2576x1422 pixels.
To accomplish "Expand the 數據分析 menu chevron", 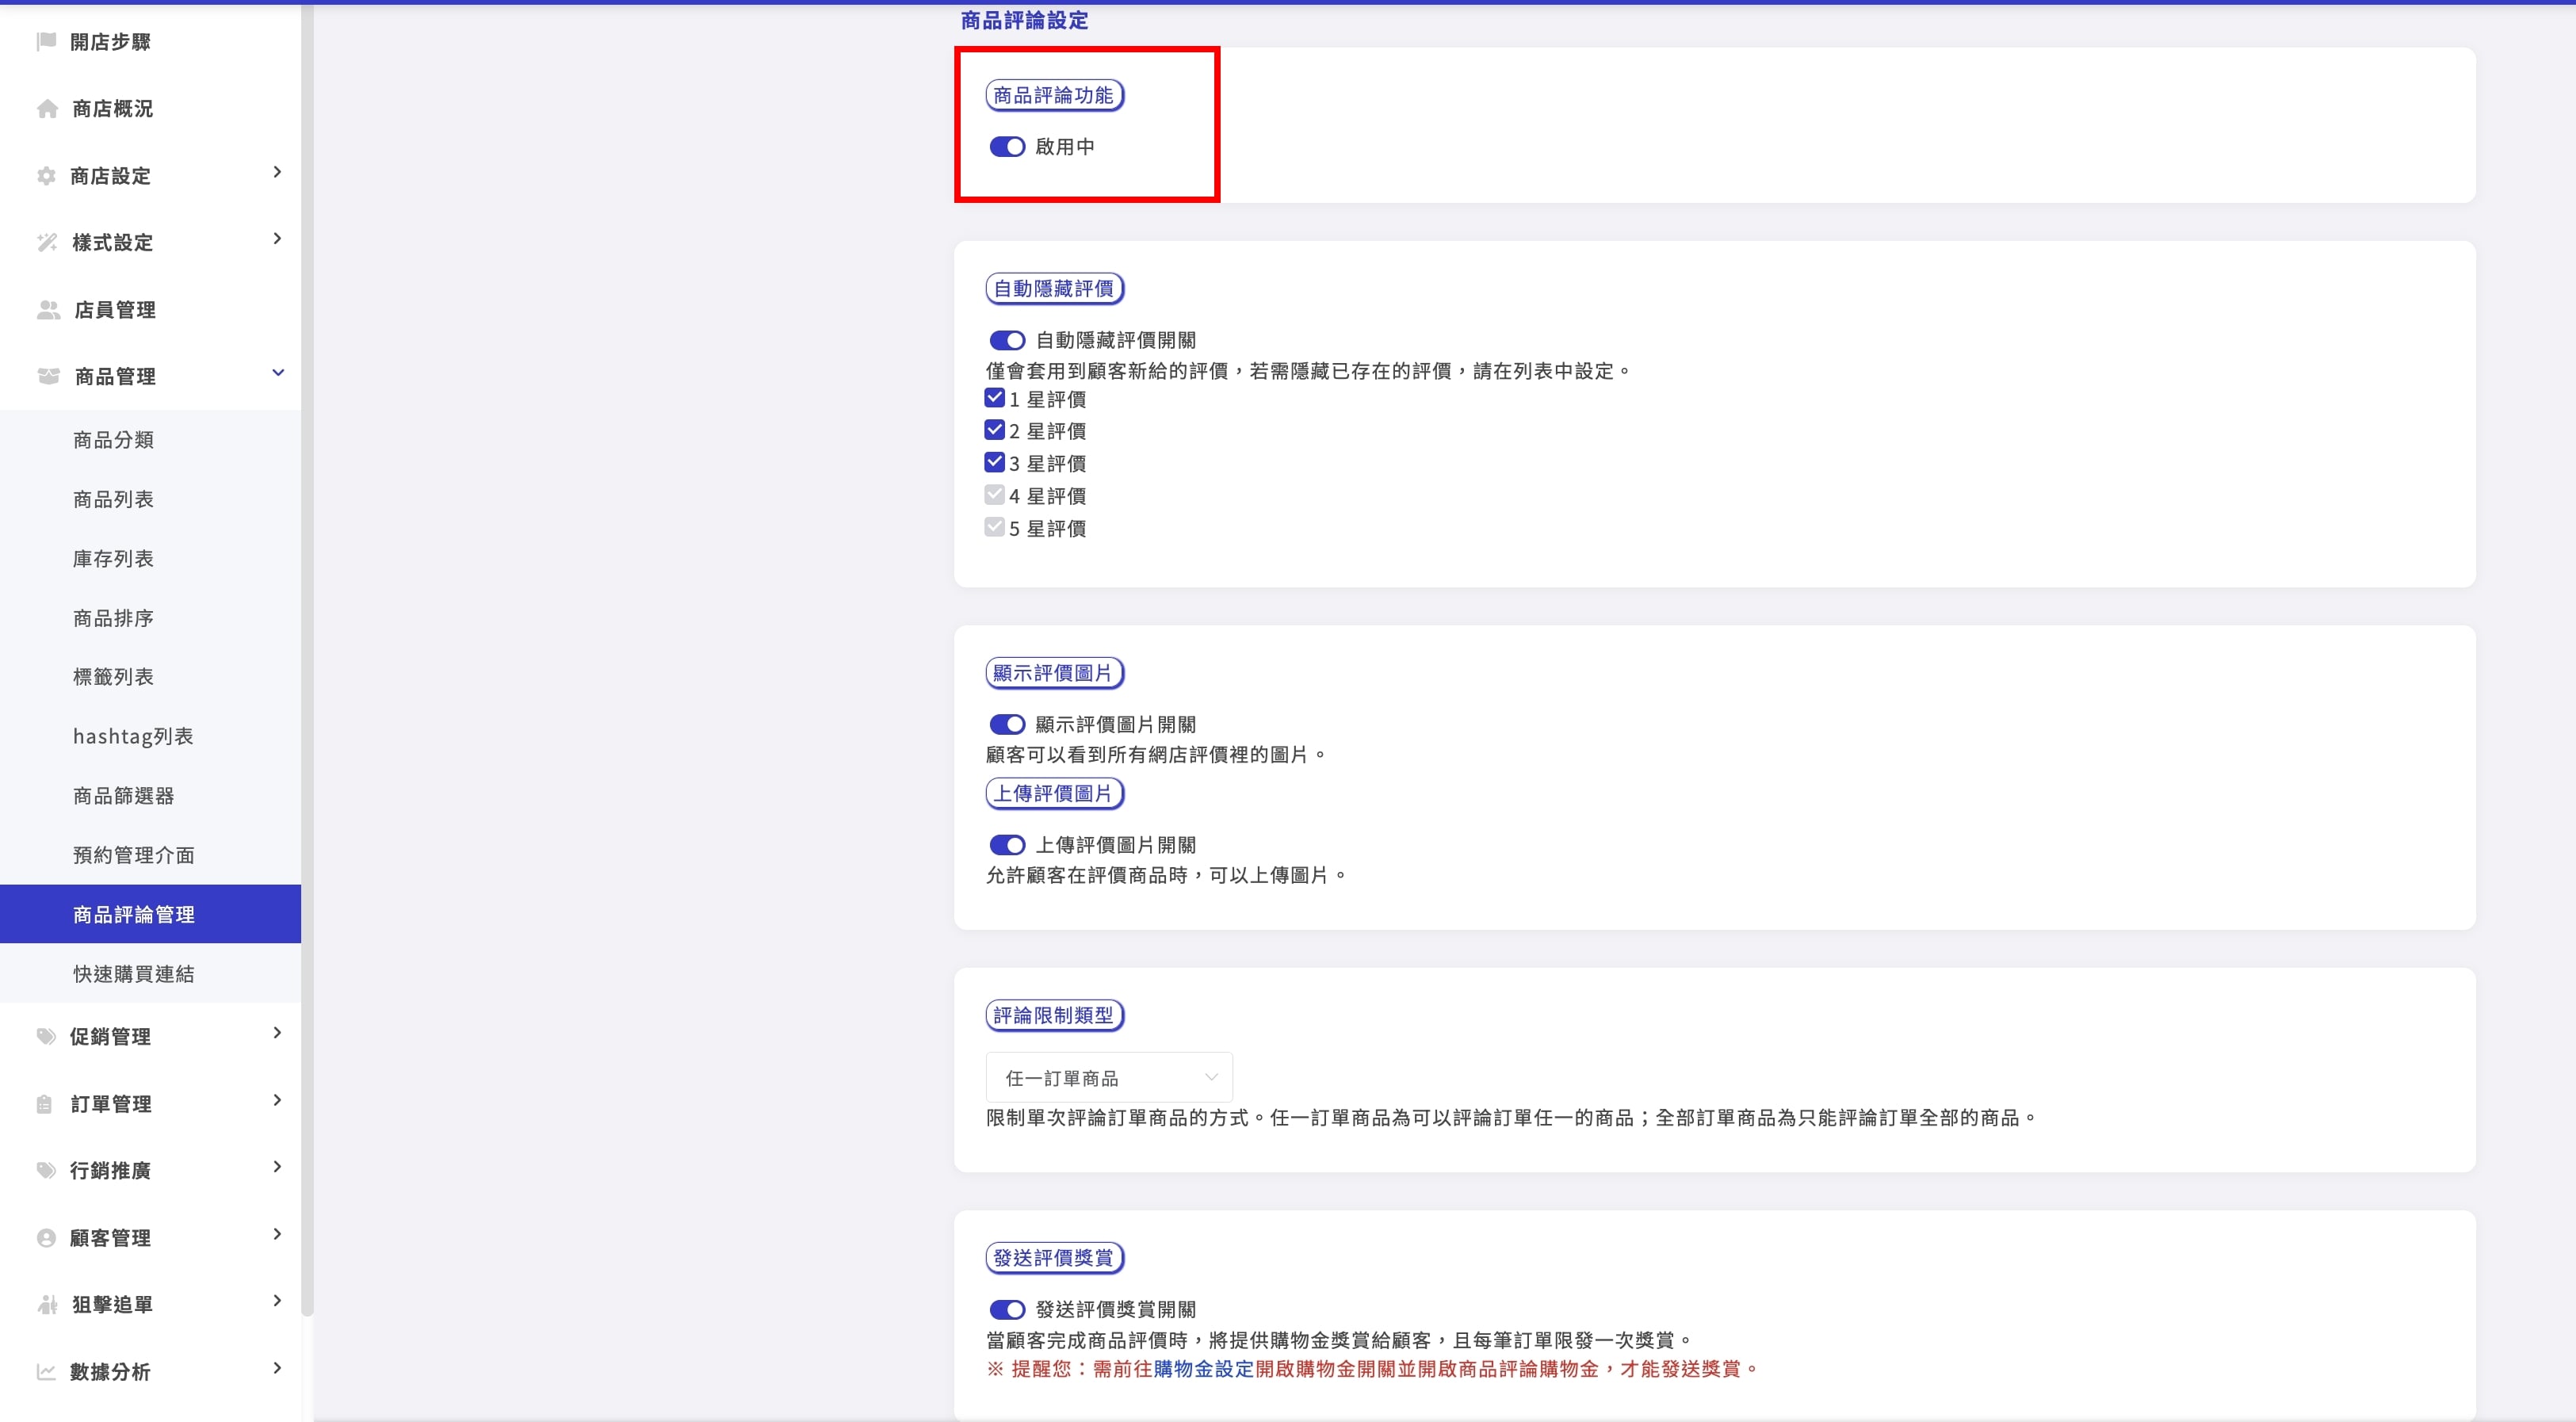I will (x=277, y=1368).
